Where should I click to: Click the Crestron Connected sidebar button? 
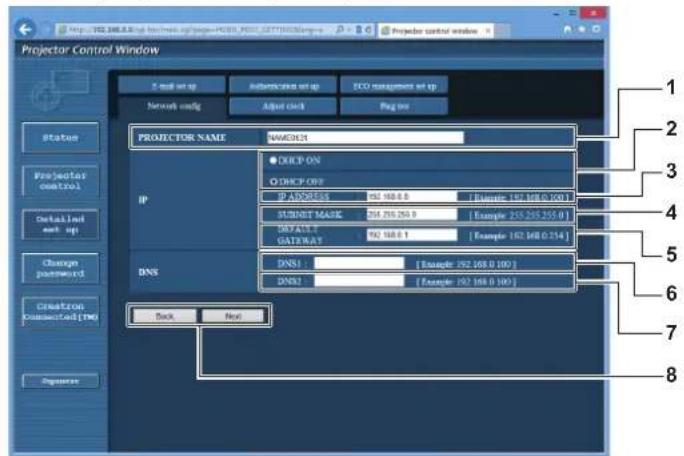(60, 311)
